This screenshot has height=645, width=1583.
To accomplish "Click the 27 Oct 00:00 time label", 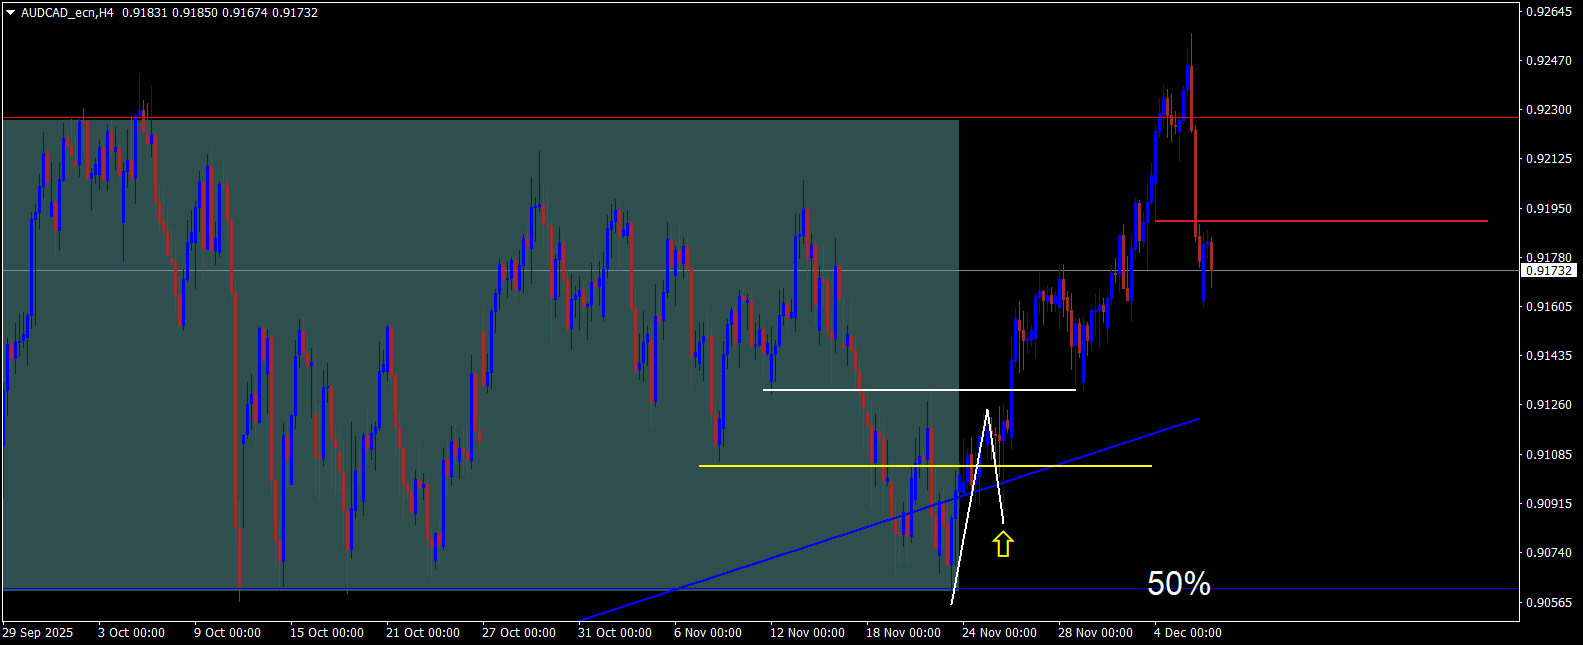I will [x=519, y=633].
